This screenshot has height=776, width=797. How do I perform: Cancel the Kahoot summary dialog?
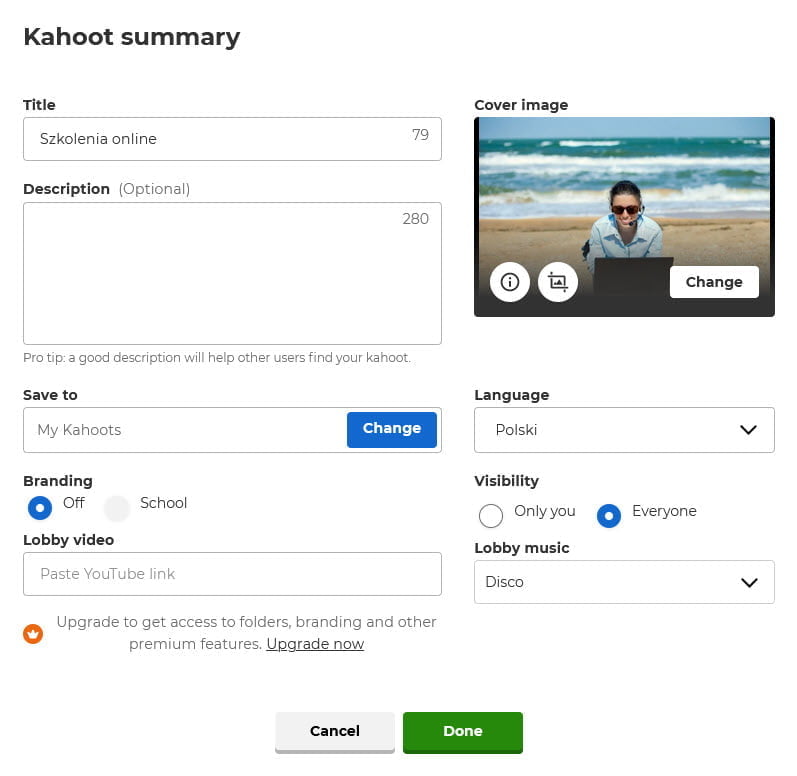(x=335, y=731)
